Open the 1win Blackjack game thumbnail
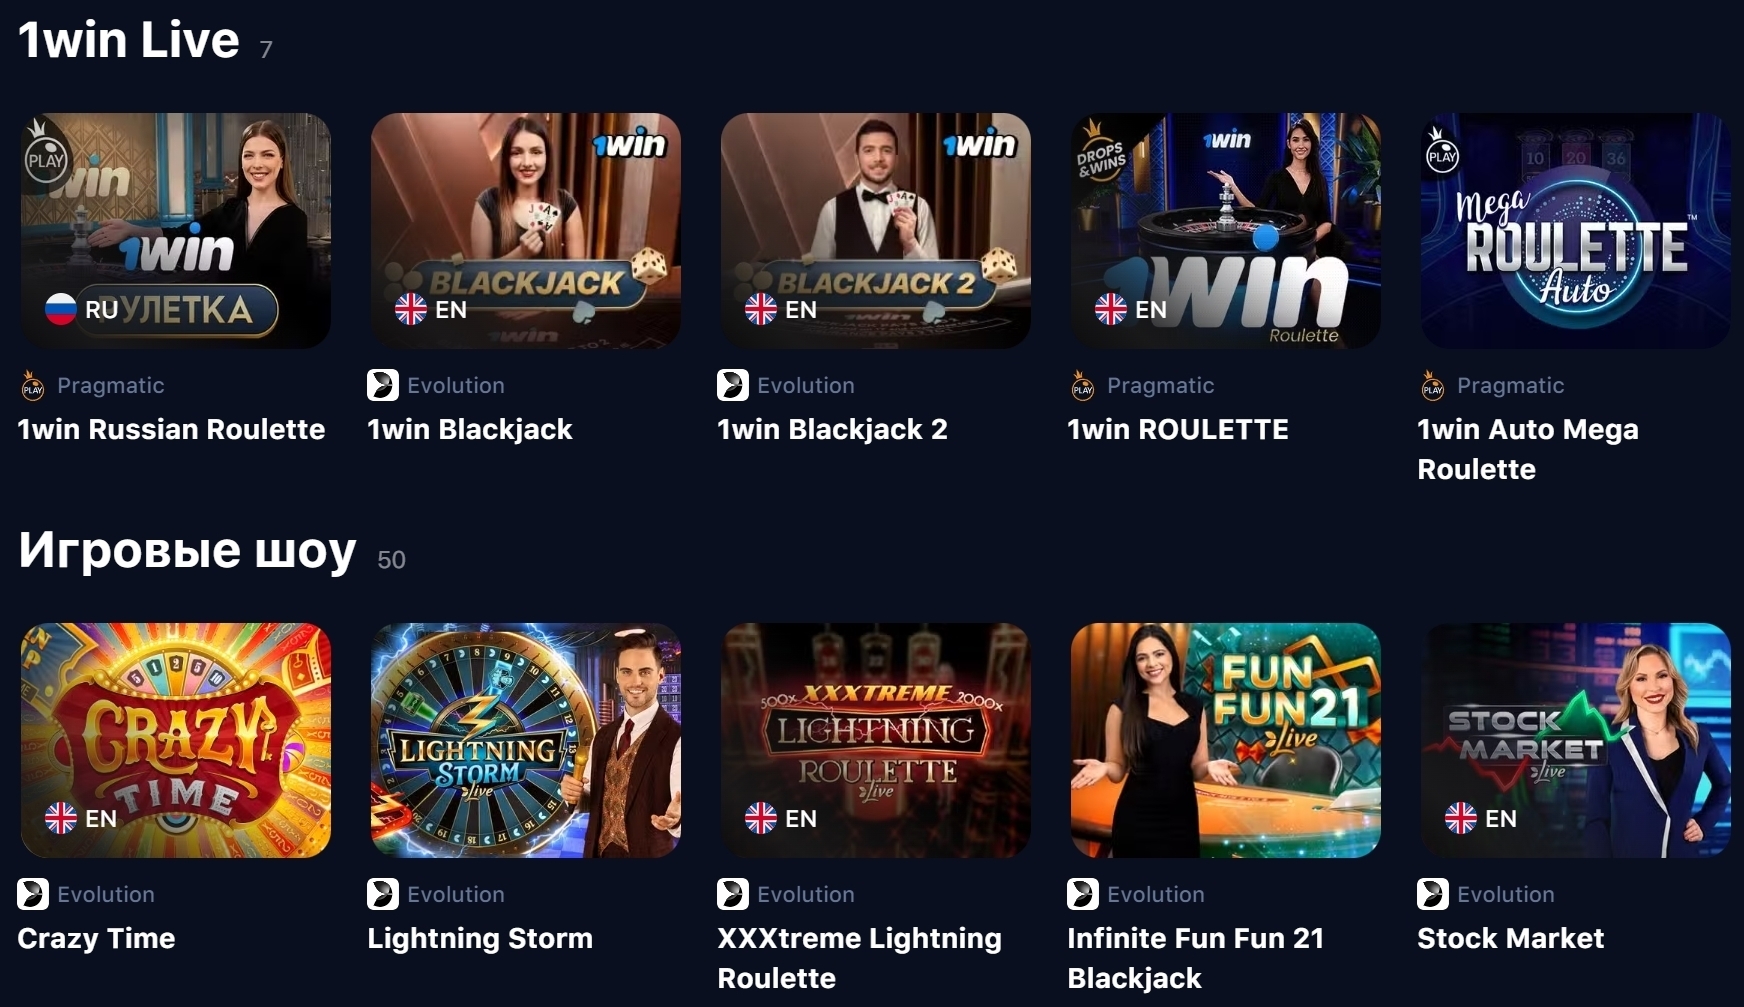The width and height of the screenshot is (1744, 1007). pos(526,231)
